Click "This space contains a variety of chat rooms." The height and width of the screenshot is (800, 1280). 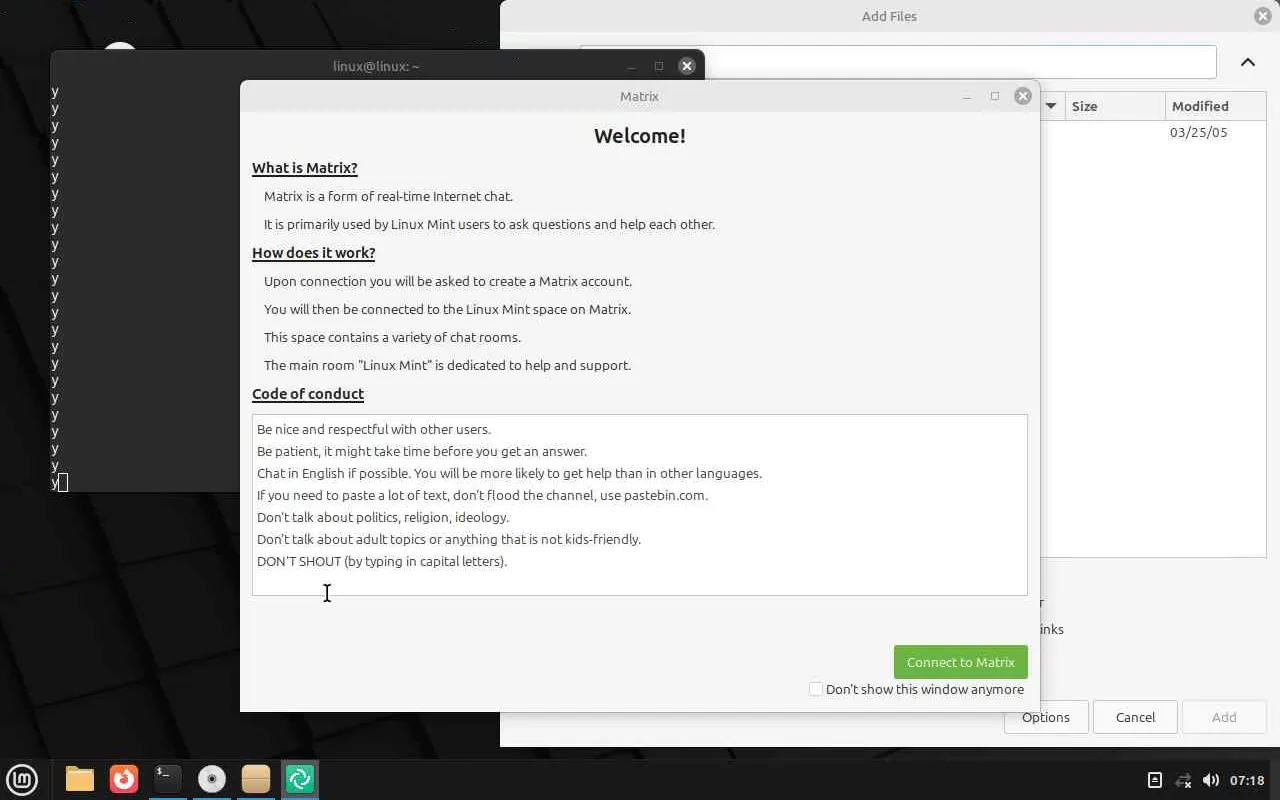click(x=392, y=337)
